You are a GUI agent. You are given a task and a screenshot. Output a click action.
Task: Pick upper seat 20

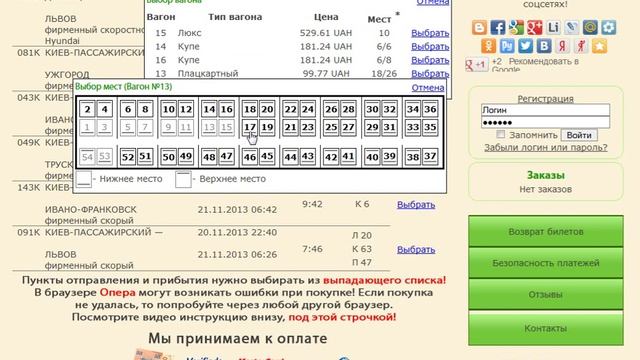(267, 109)
